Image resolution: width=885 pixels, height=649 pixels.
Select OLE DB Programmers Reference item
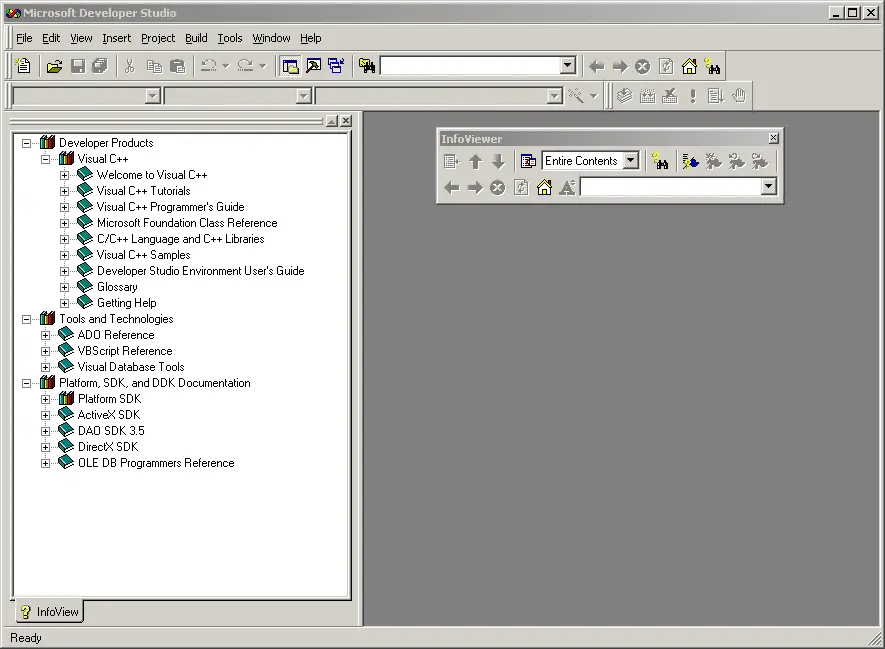tap(156, 463)
